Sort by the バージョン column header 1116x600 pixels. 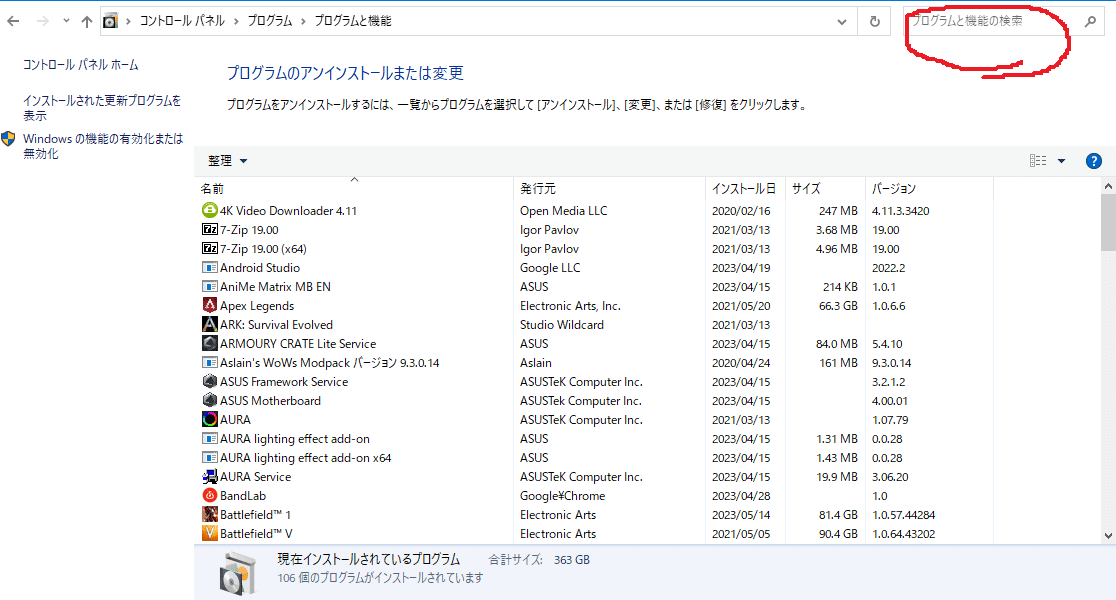click(x=929, y=189)
